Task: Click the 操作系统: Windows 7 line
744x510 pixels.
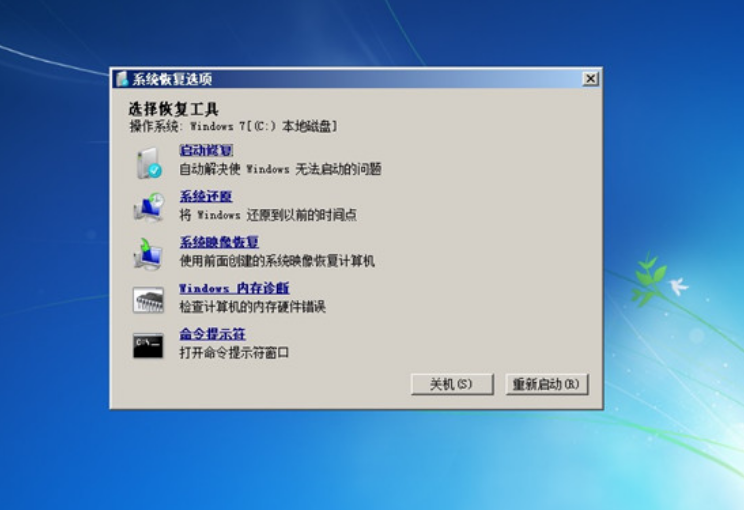Action: [x=233, y=126]
